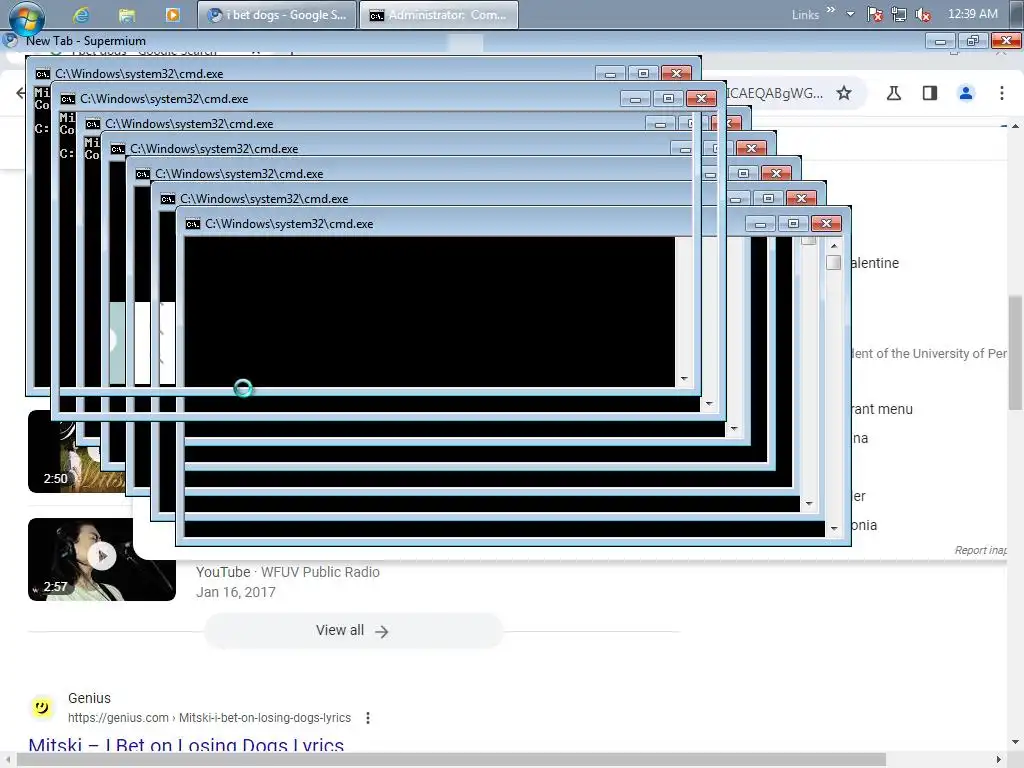Expand the Links toolbar chevron
The height and width of the screenshot is (768, 1024).
tap(831, 10)
